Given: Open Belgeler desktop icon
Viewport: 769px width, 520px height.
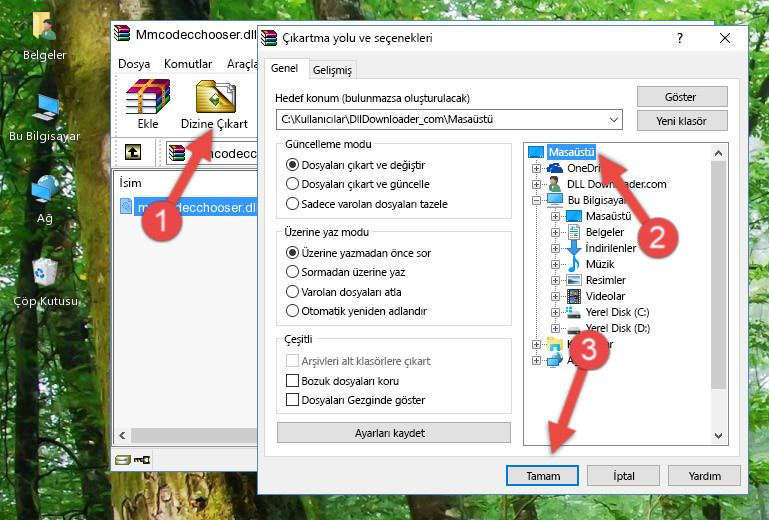Looking at the screenshot, I should tap(44, 26).
